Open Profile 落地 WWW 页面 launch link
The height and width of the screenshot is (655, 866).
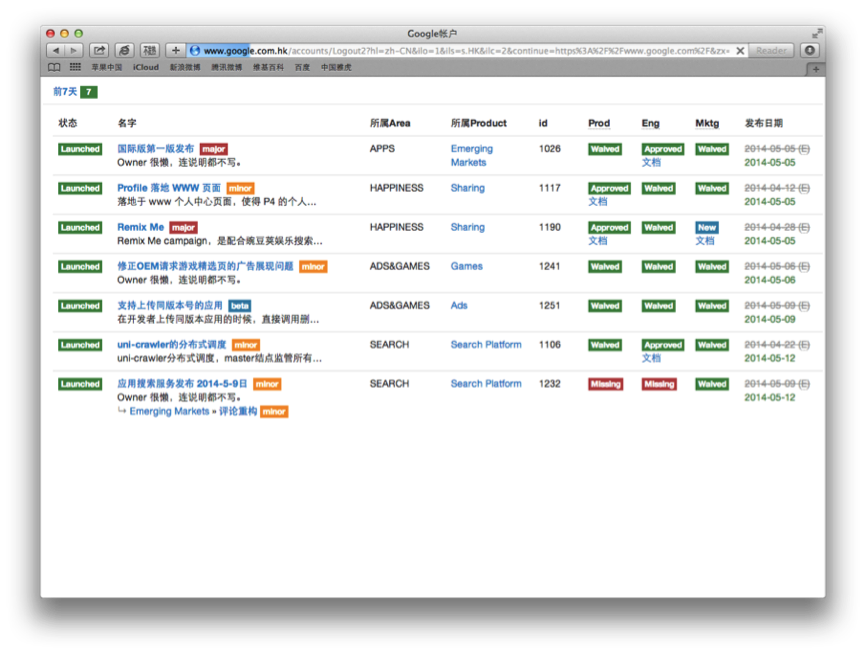pyautogui.click(x=168, y=188)
